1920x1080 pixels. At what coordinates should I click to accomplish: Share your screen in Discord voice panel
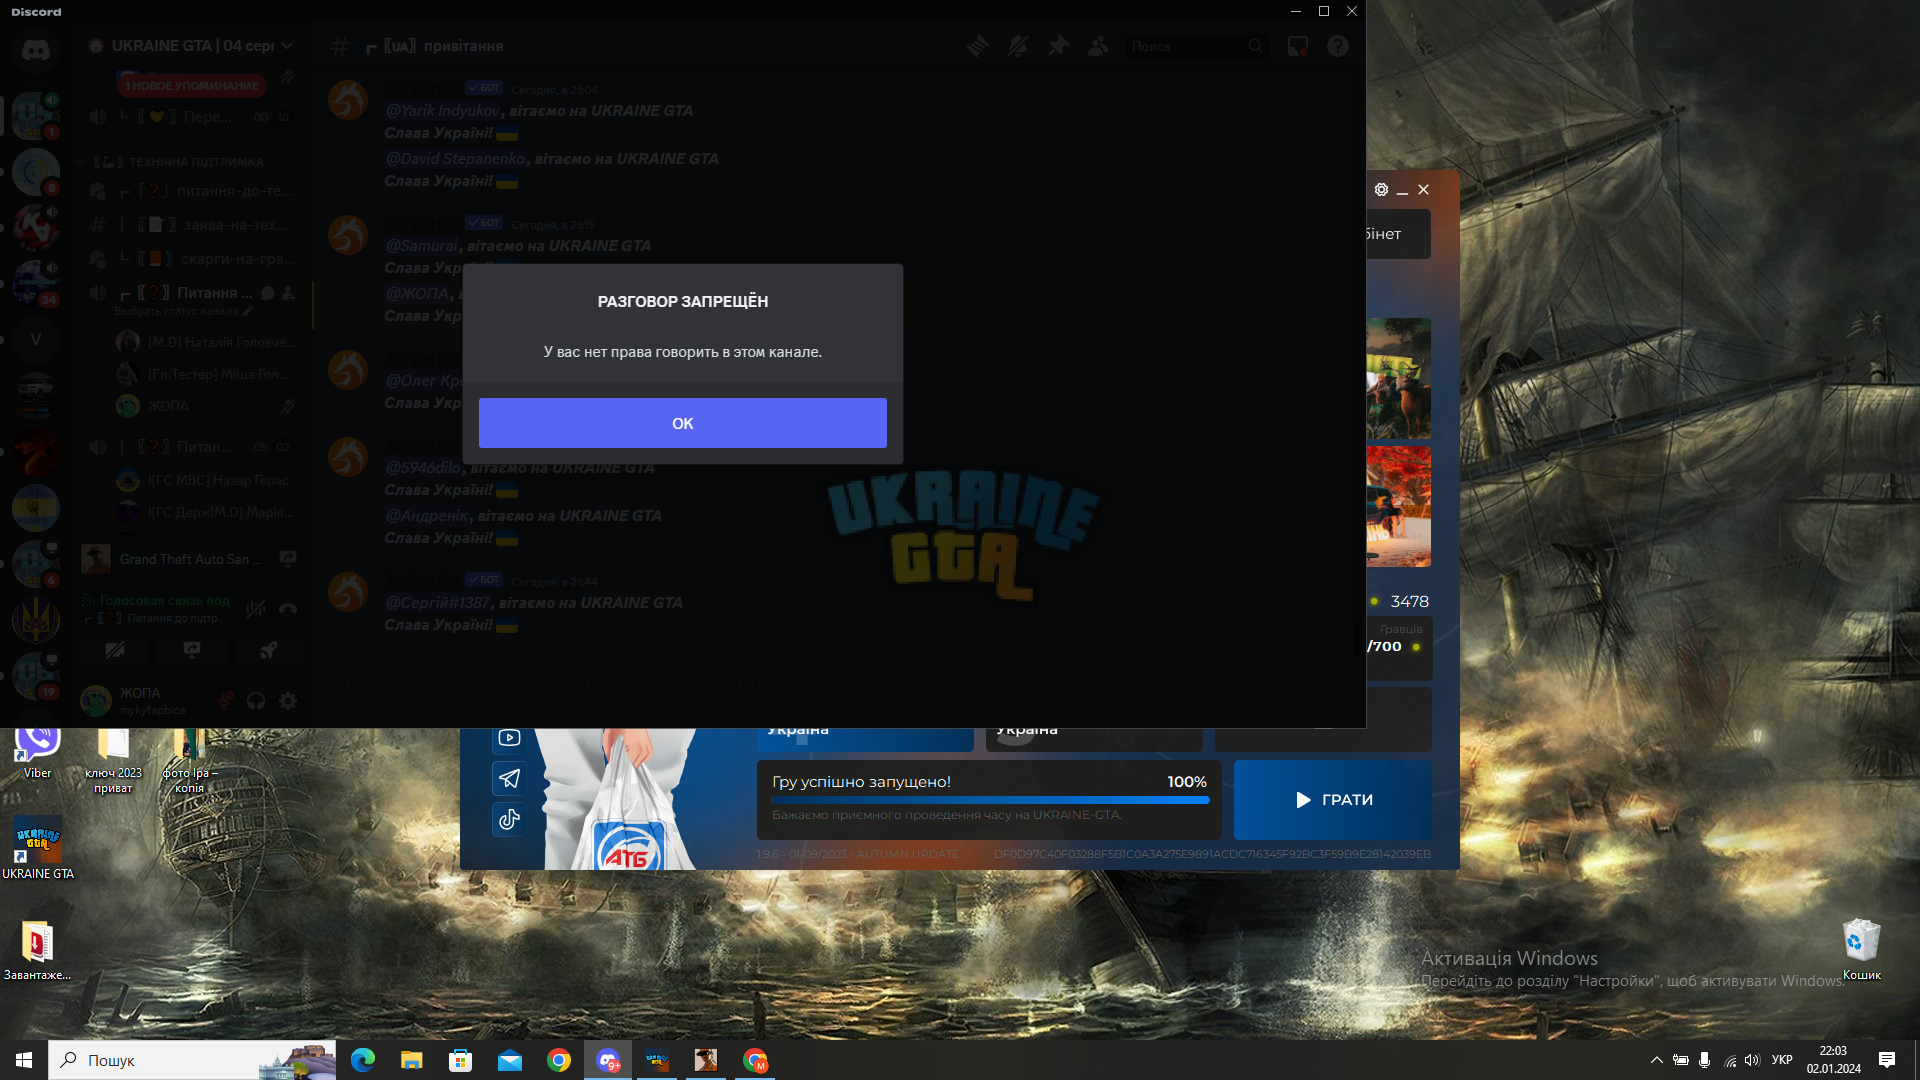point(192,650)
